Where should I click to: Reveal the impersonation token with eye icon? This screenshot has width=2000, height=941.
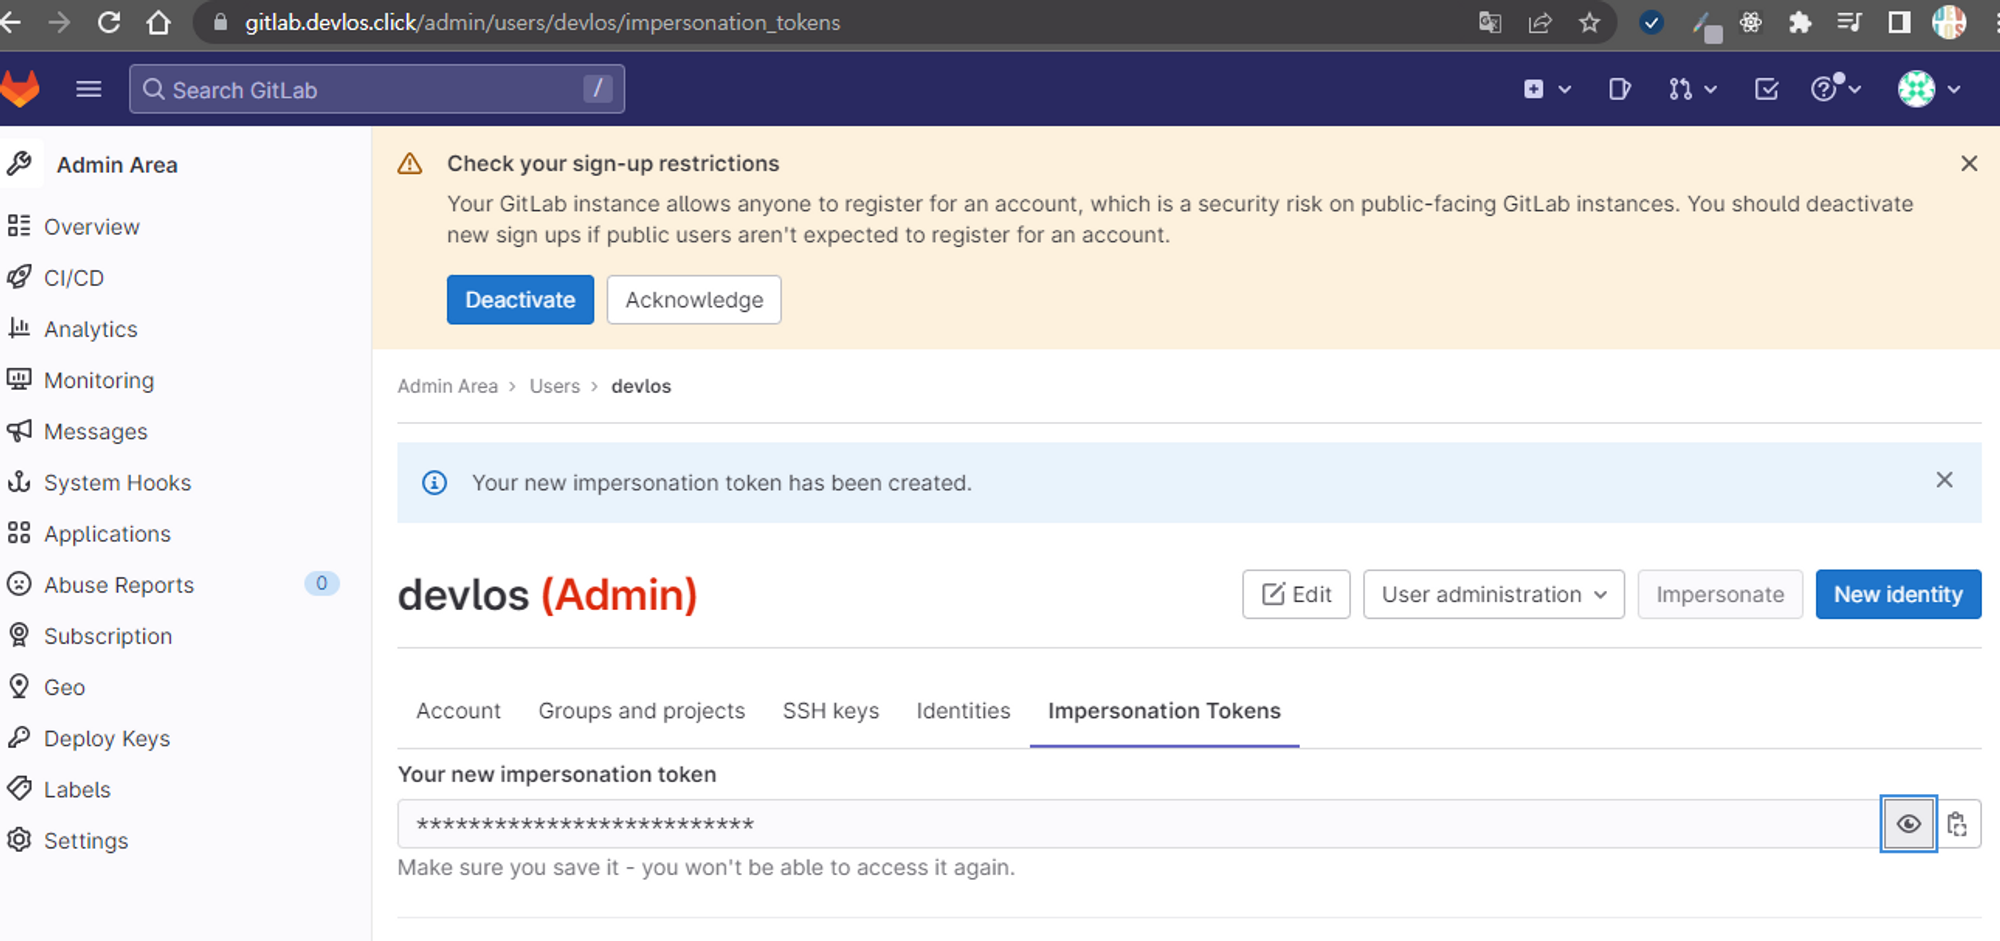click(1908, 824)
